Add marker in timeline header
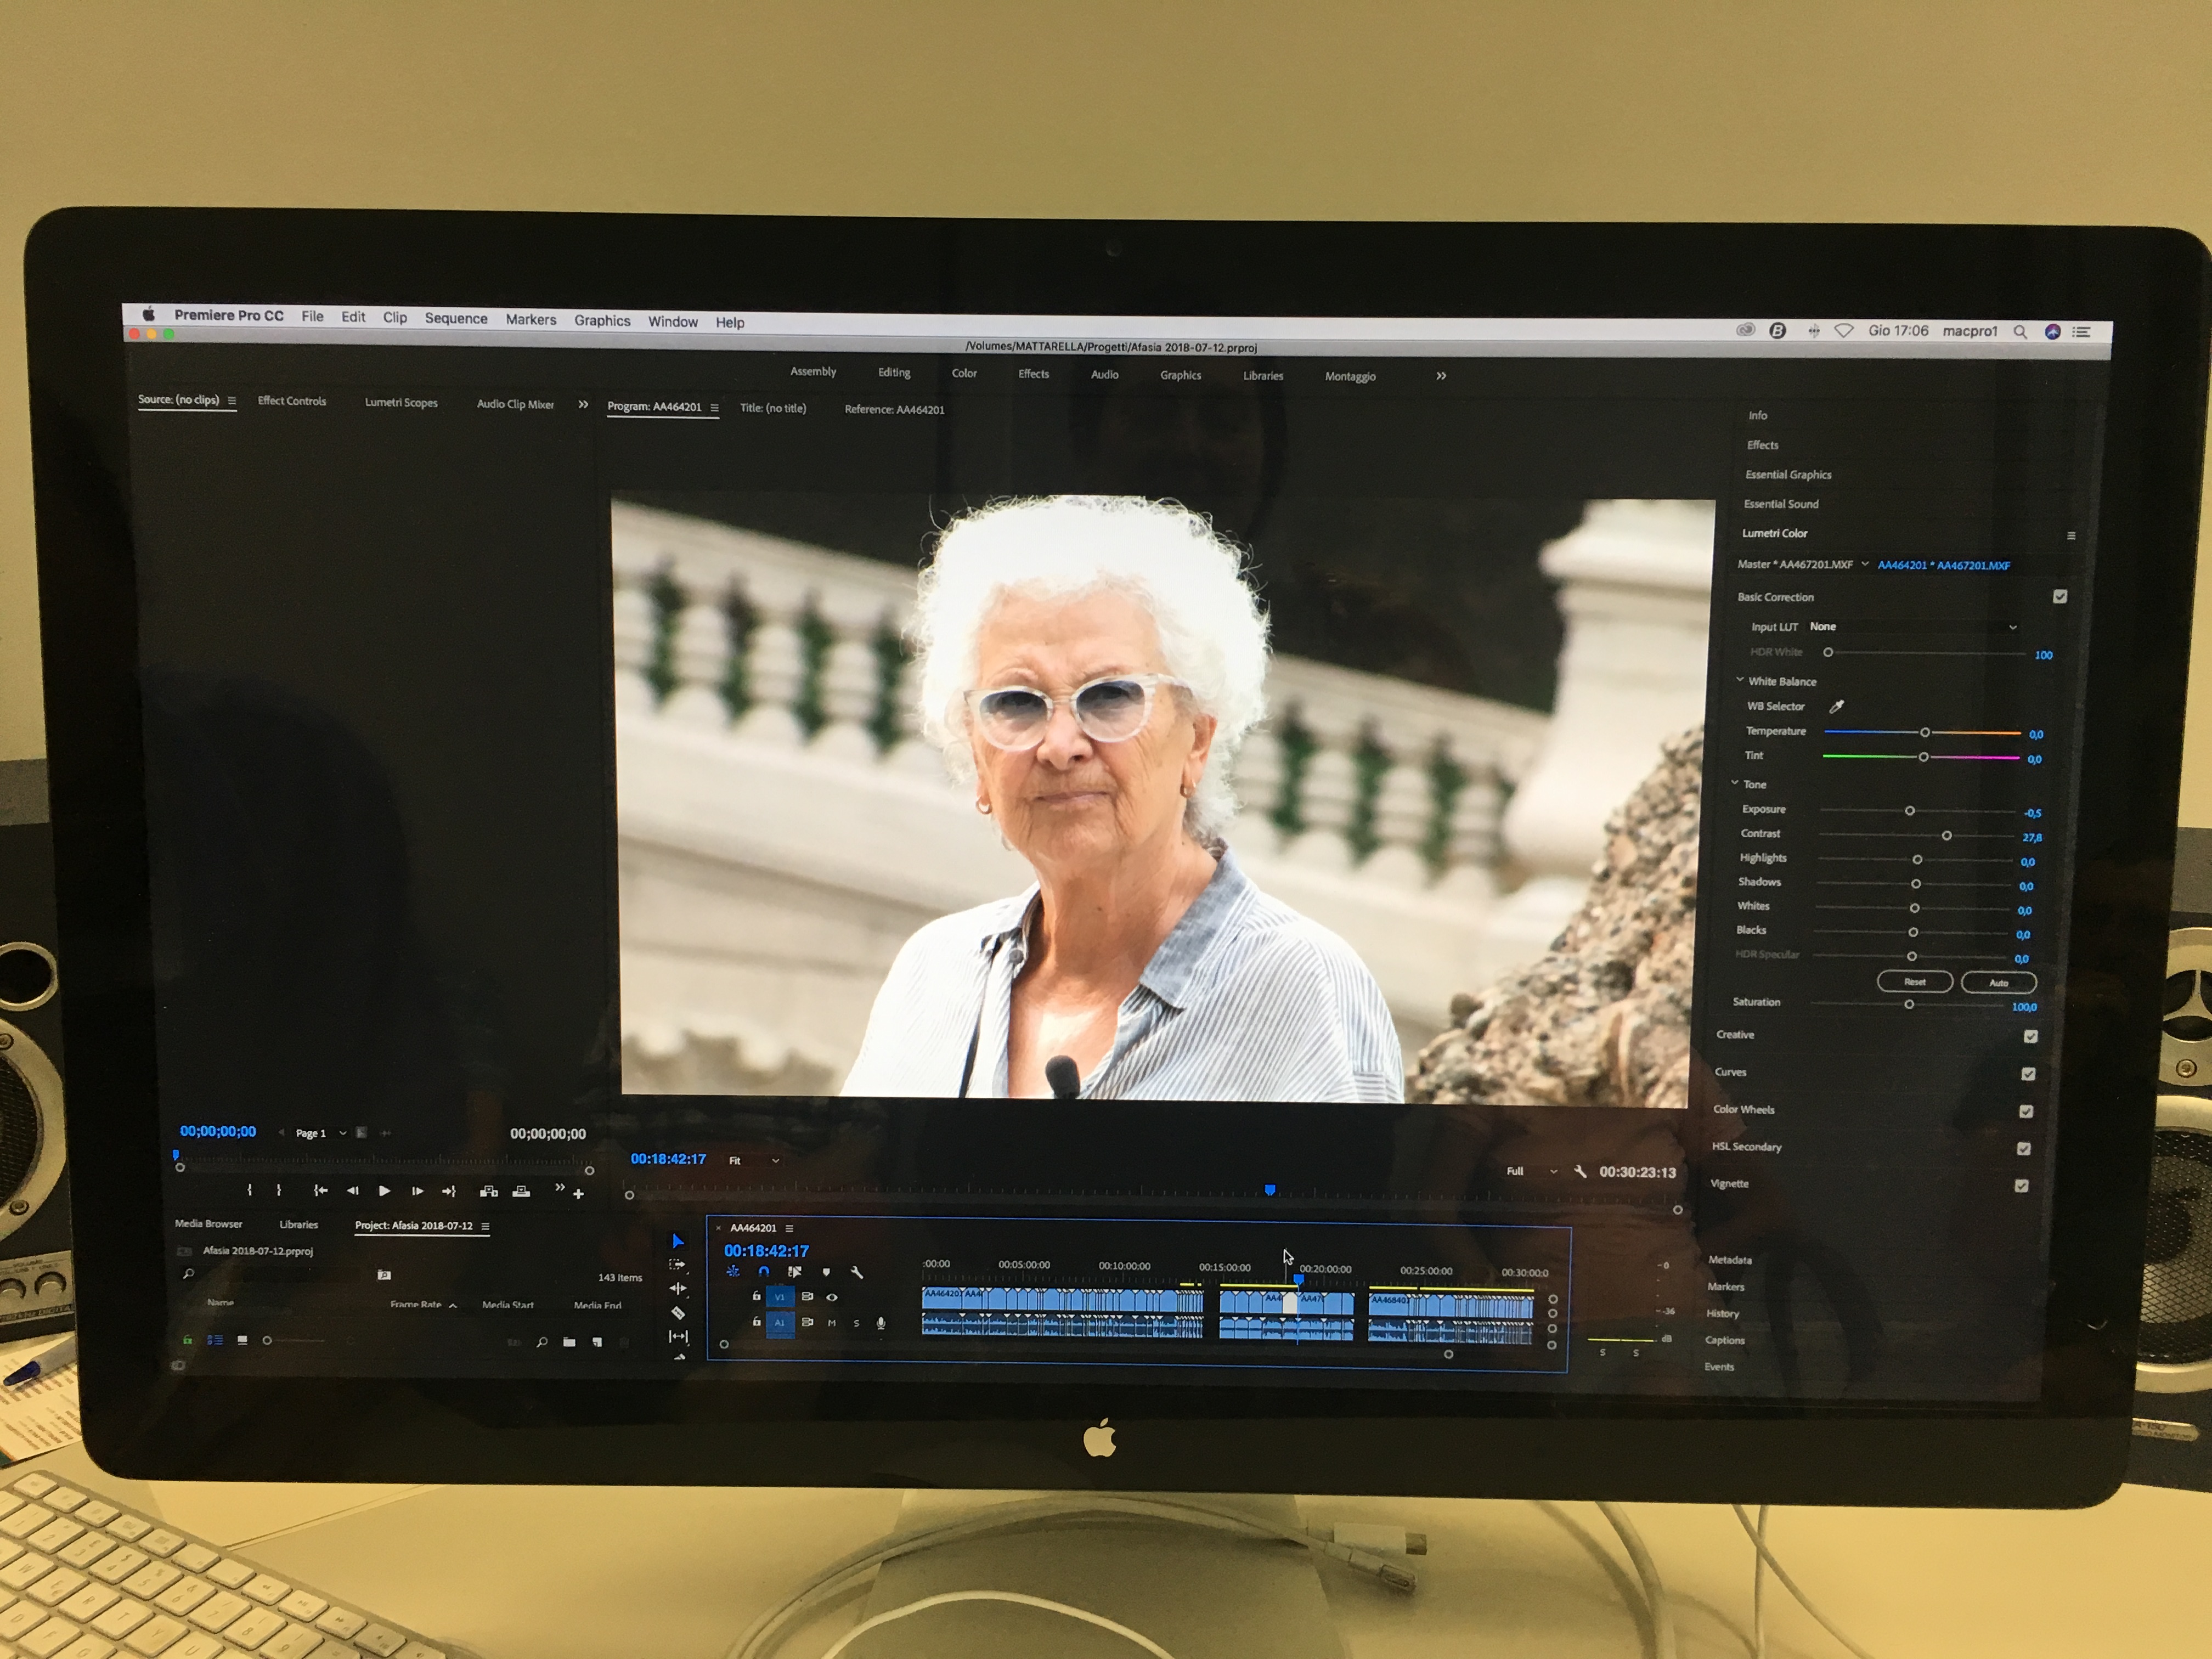 826,1273
